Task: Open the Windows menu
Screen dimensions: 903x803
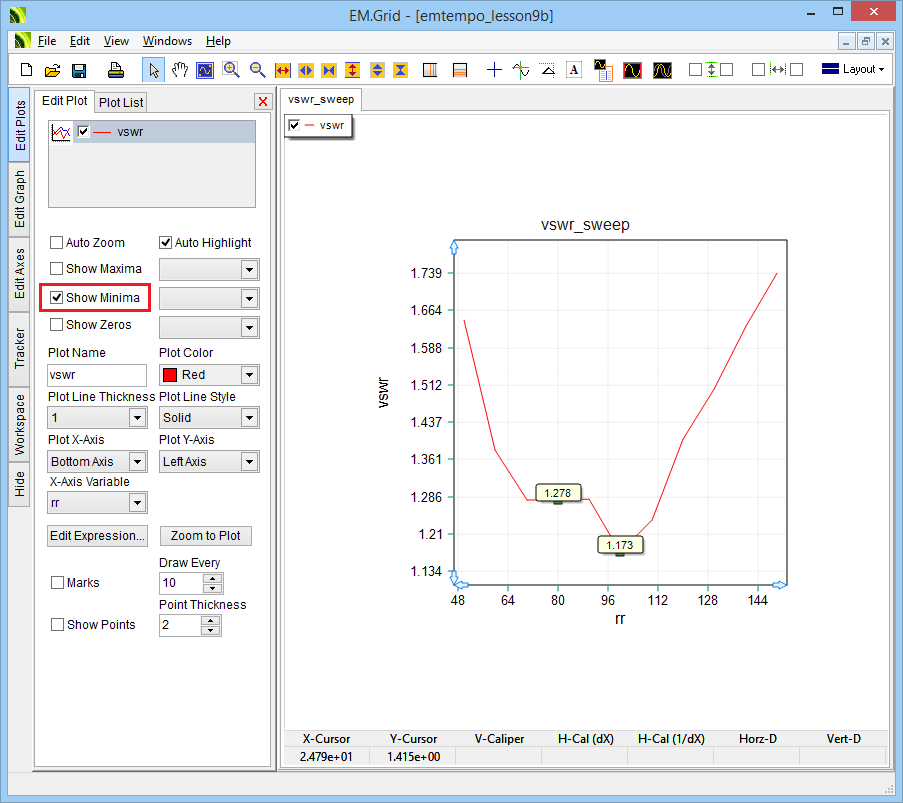Action: (x=167, y=41)
